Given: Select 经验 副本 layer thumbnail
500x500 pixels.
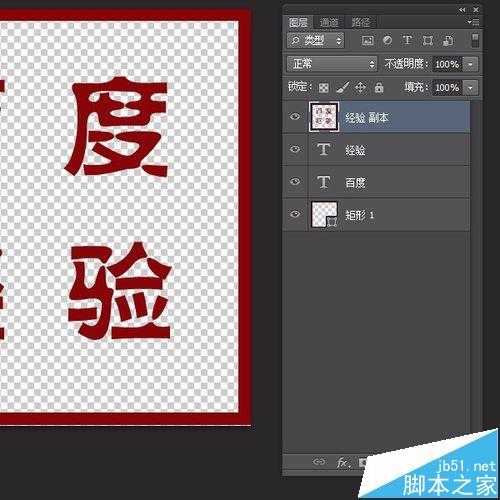Looking at the screenshot, I should pos(324,117).
